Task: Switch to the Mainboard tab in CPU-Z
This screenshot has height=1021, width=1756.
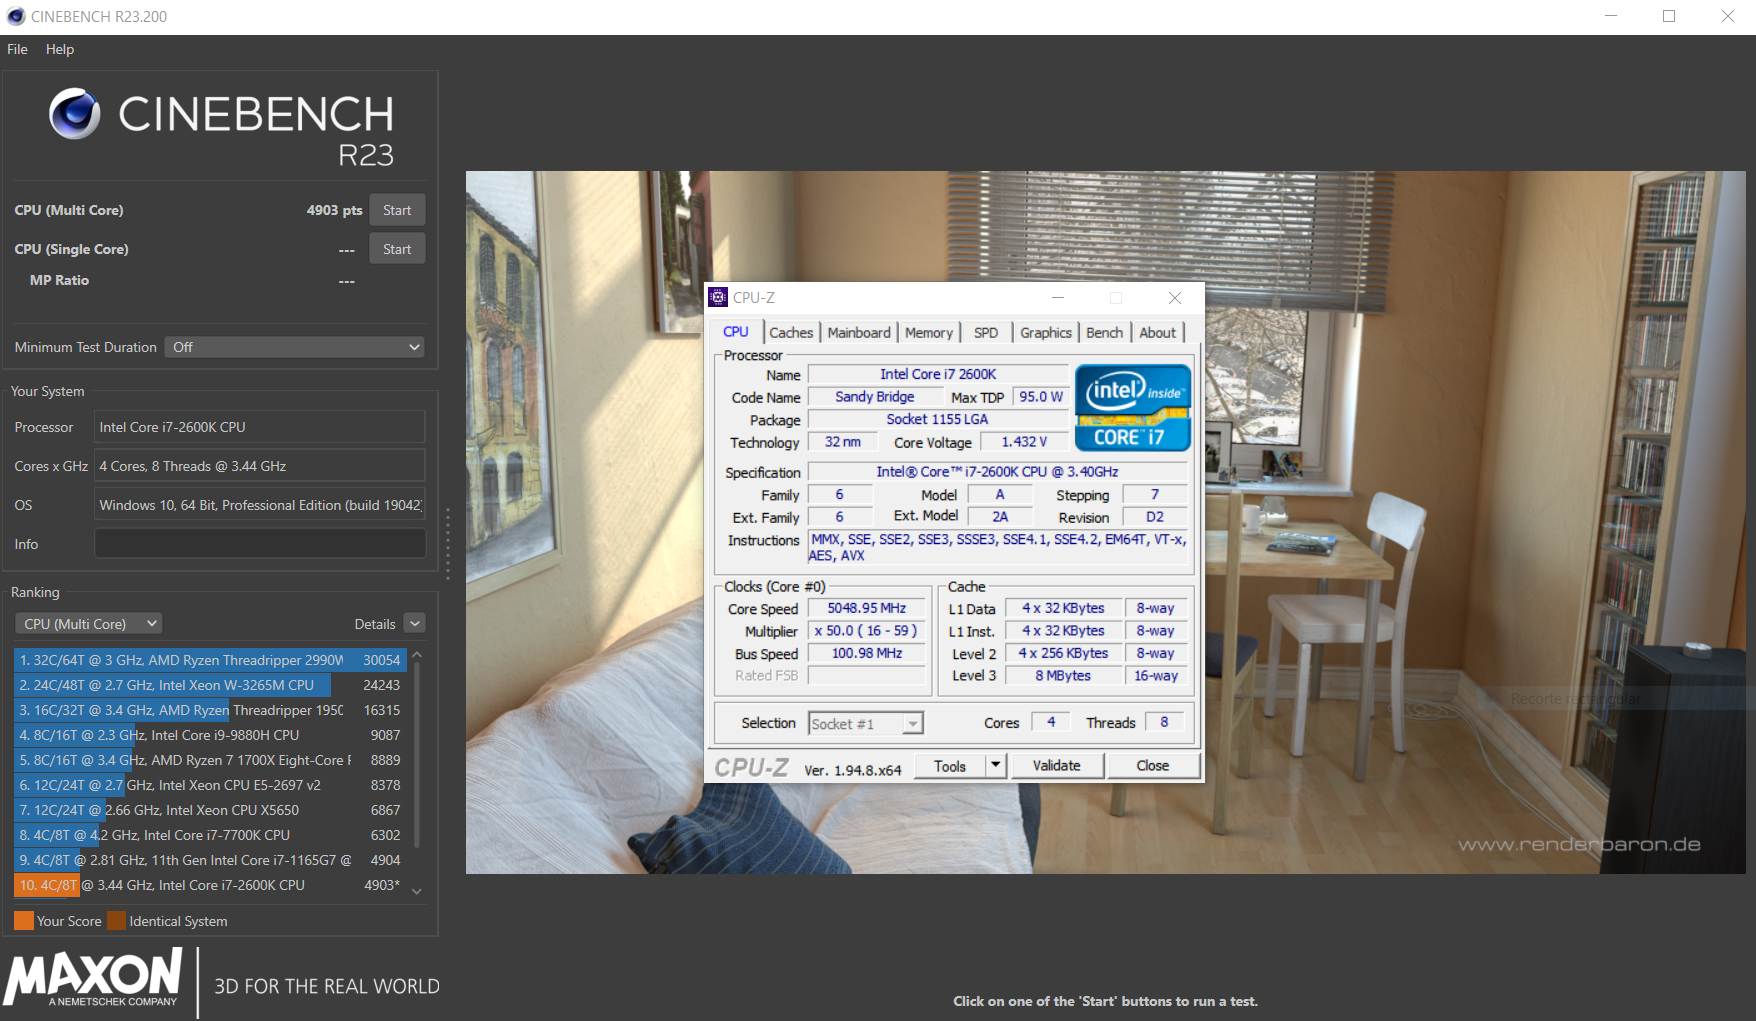Action: point(859,333)
